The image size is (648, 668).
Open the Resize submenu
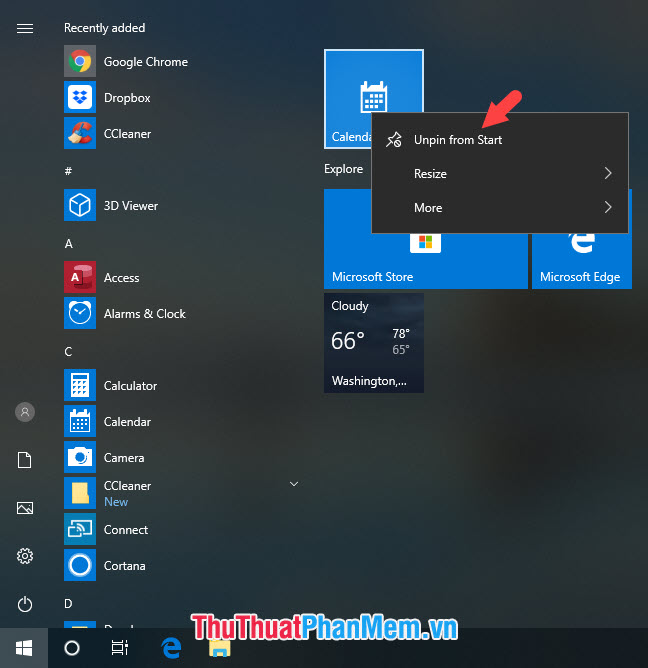[500, 173]
